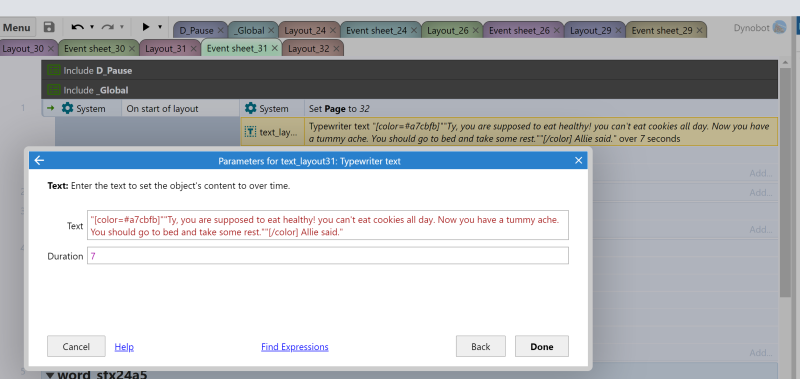
Task: Click into the Text parameter field
Action: [x=328, y=225]
